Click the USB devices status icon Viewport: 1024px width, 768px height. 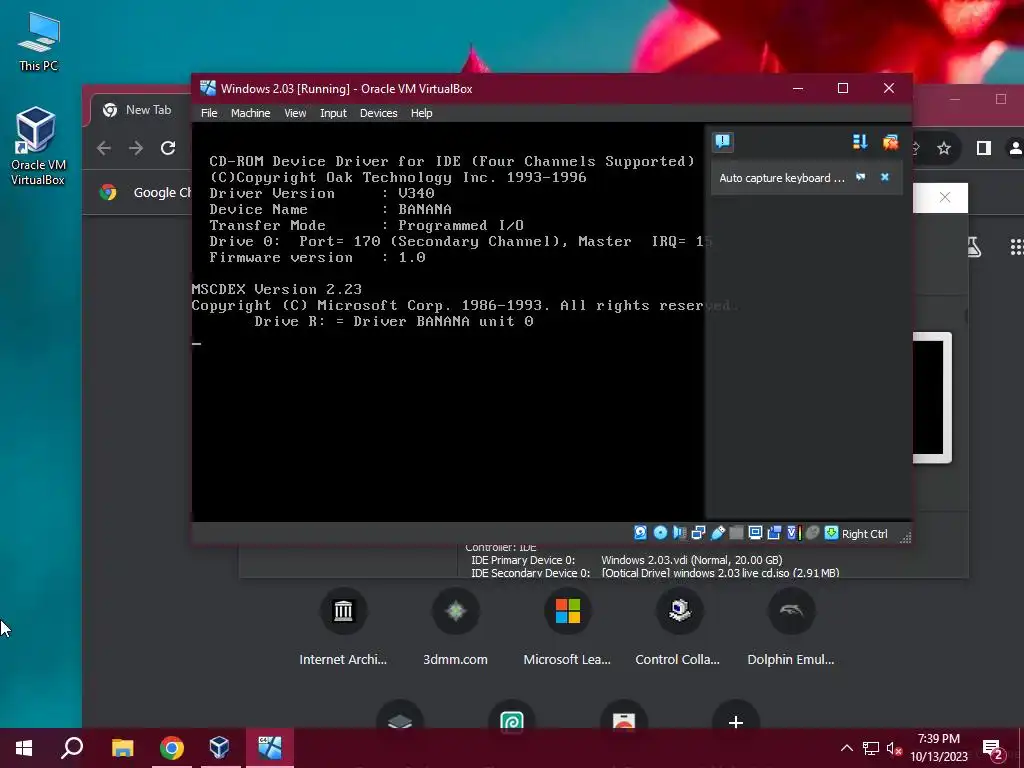pyautogui.click(x=718, y=533)
